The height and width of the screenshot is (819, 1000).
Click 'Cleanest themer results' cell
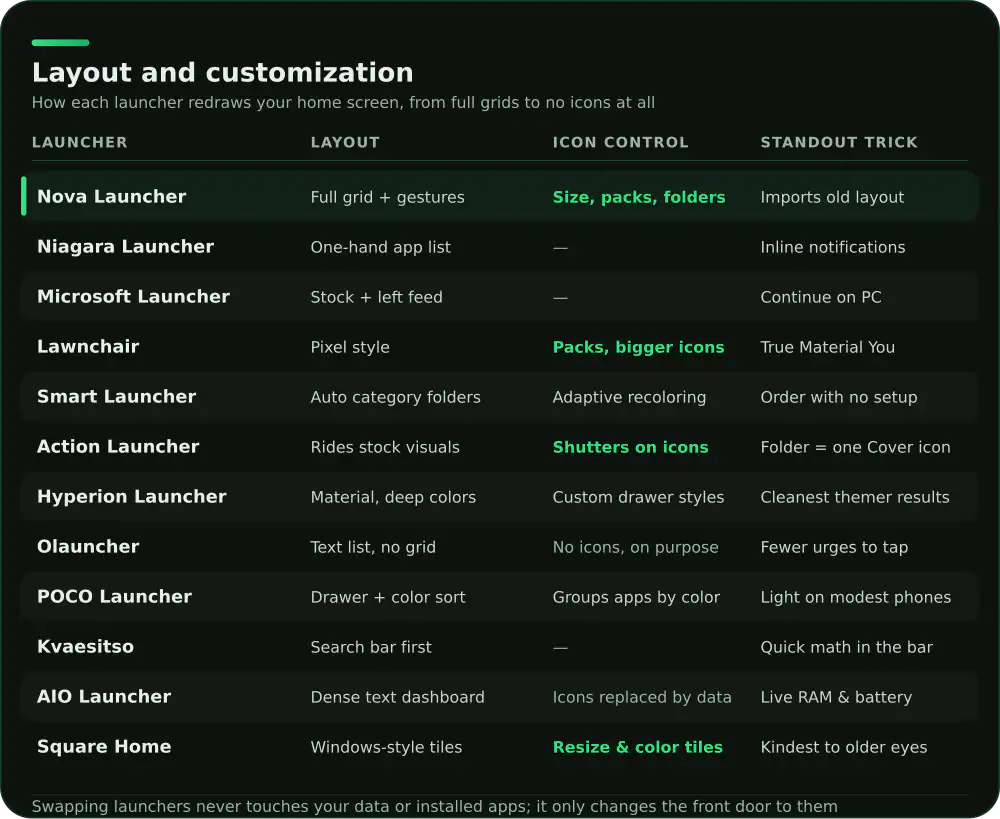855,498
